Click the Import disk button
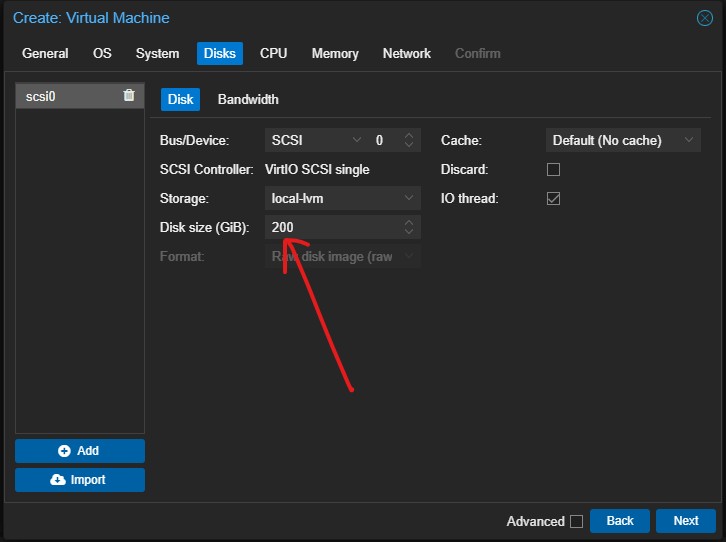 80,480
